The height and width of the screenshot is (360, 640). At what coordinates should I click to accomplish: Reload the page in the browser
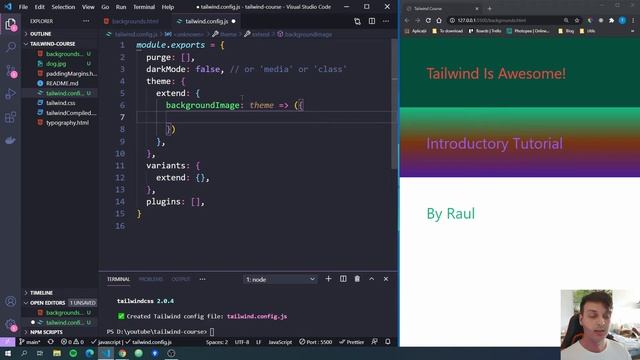tap(428, 20)
